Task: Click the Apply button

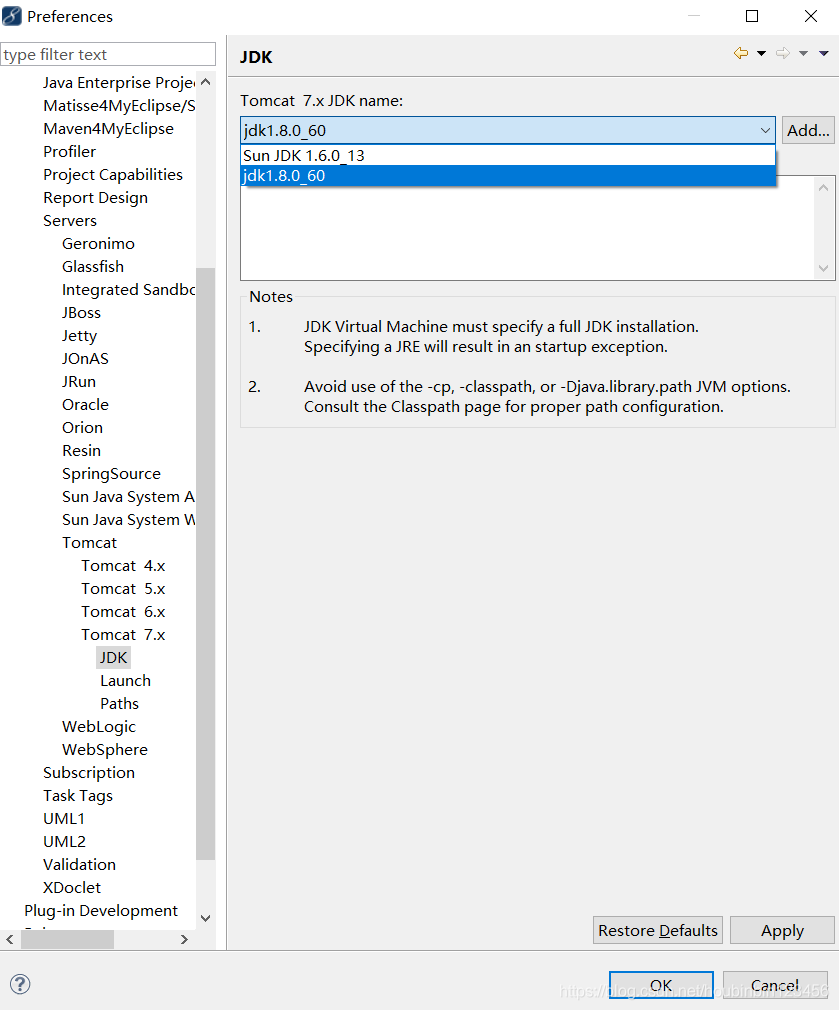Action: 782,930
